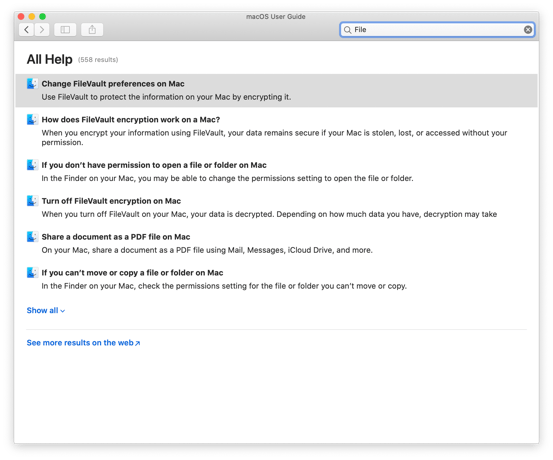Screen dimensions: 553x460
Task: Click Finder icon beside can't move or copy
Action: click(32, 273)
